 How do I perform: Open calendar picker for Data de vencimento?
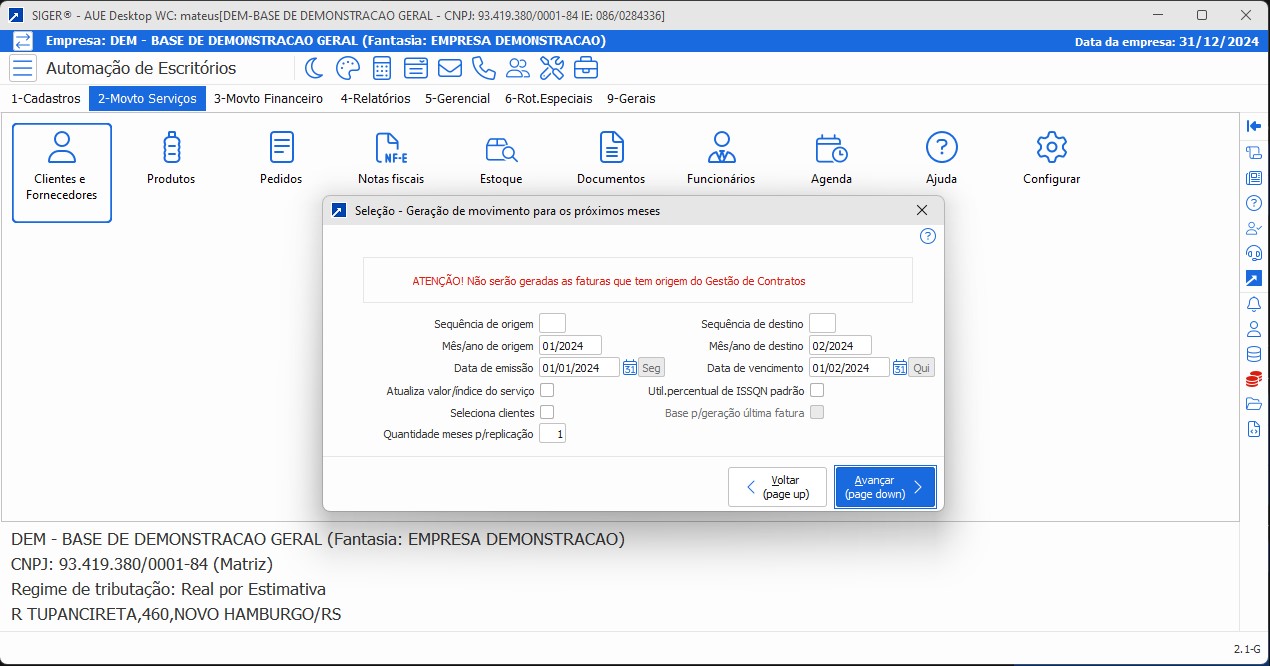coord(900,368)
